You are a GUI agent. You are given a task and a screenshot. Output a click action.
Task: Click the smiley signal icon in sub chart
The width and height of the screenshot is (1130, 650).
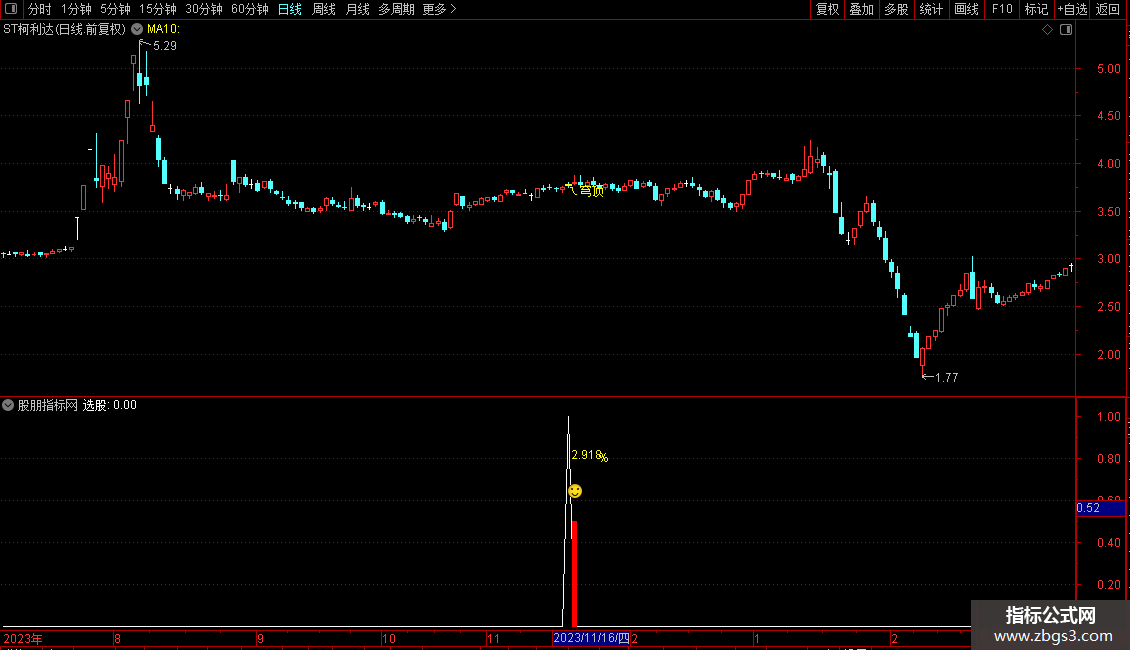[x=574, y=491]
